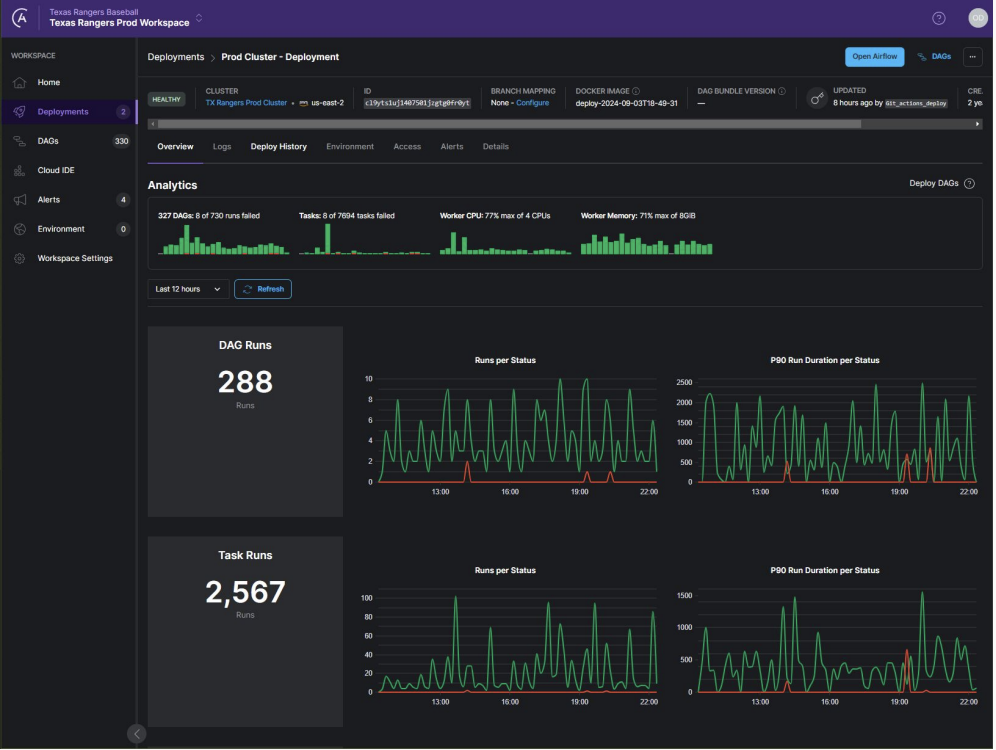Viewport: 996px width, 750px height.
Task: Open the help question mark icon in header
Action: 938,18
